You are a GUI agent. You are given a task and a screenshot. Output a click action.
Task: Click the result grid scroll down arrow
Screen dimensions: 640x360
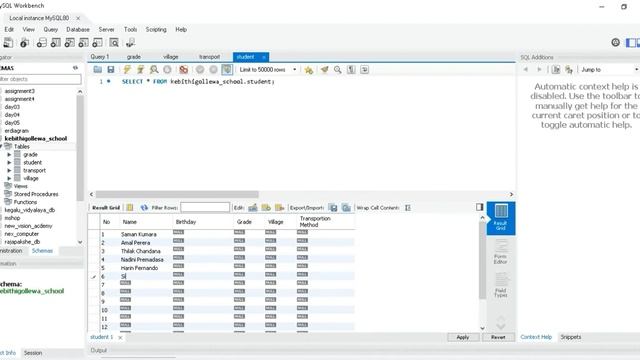[x=482, y=328]
